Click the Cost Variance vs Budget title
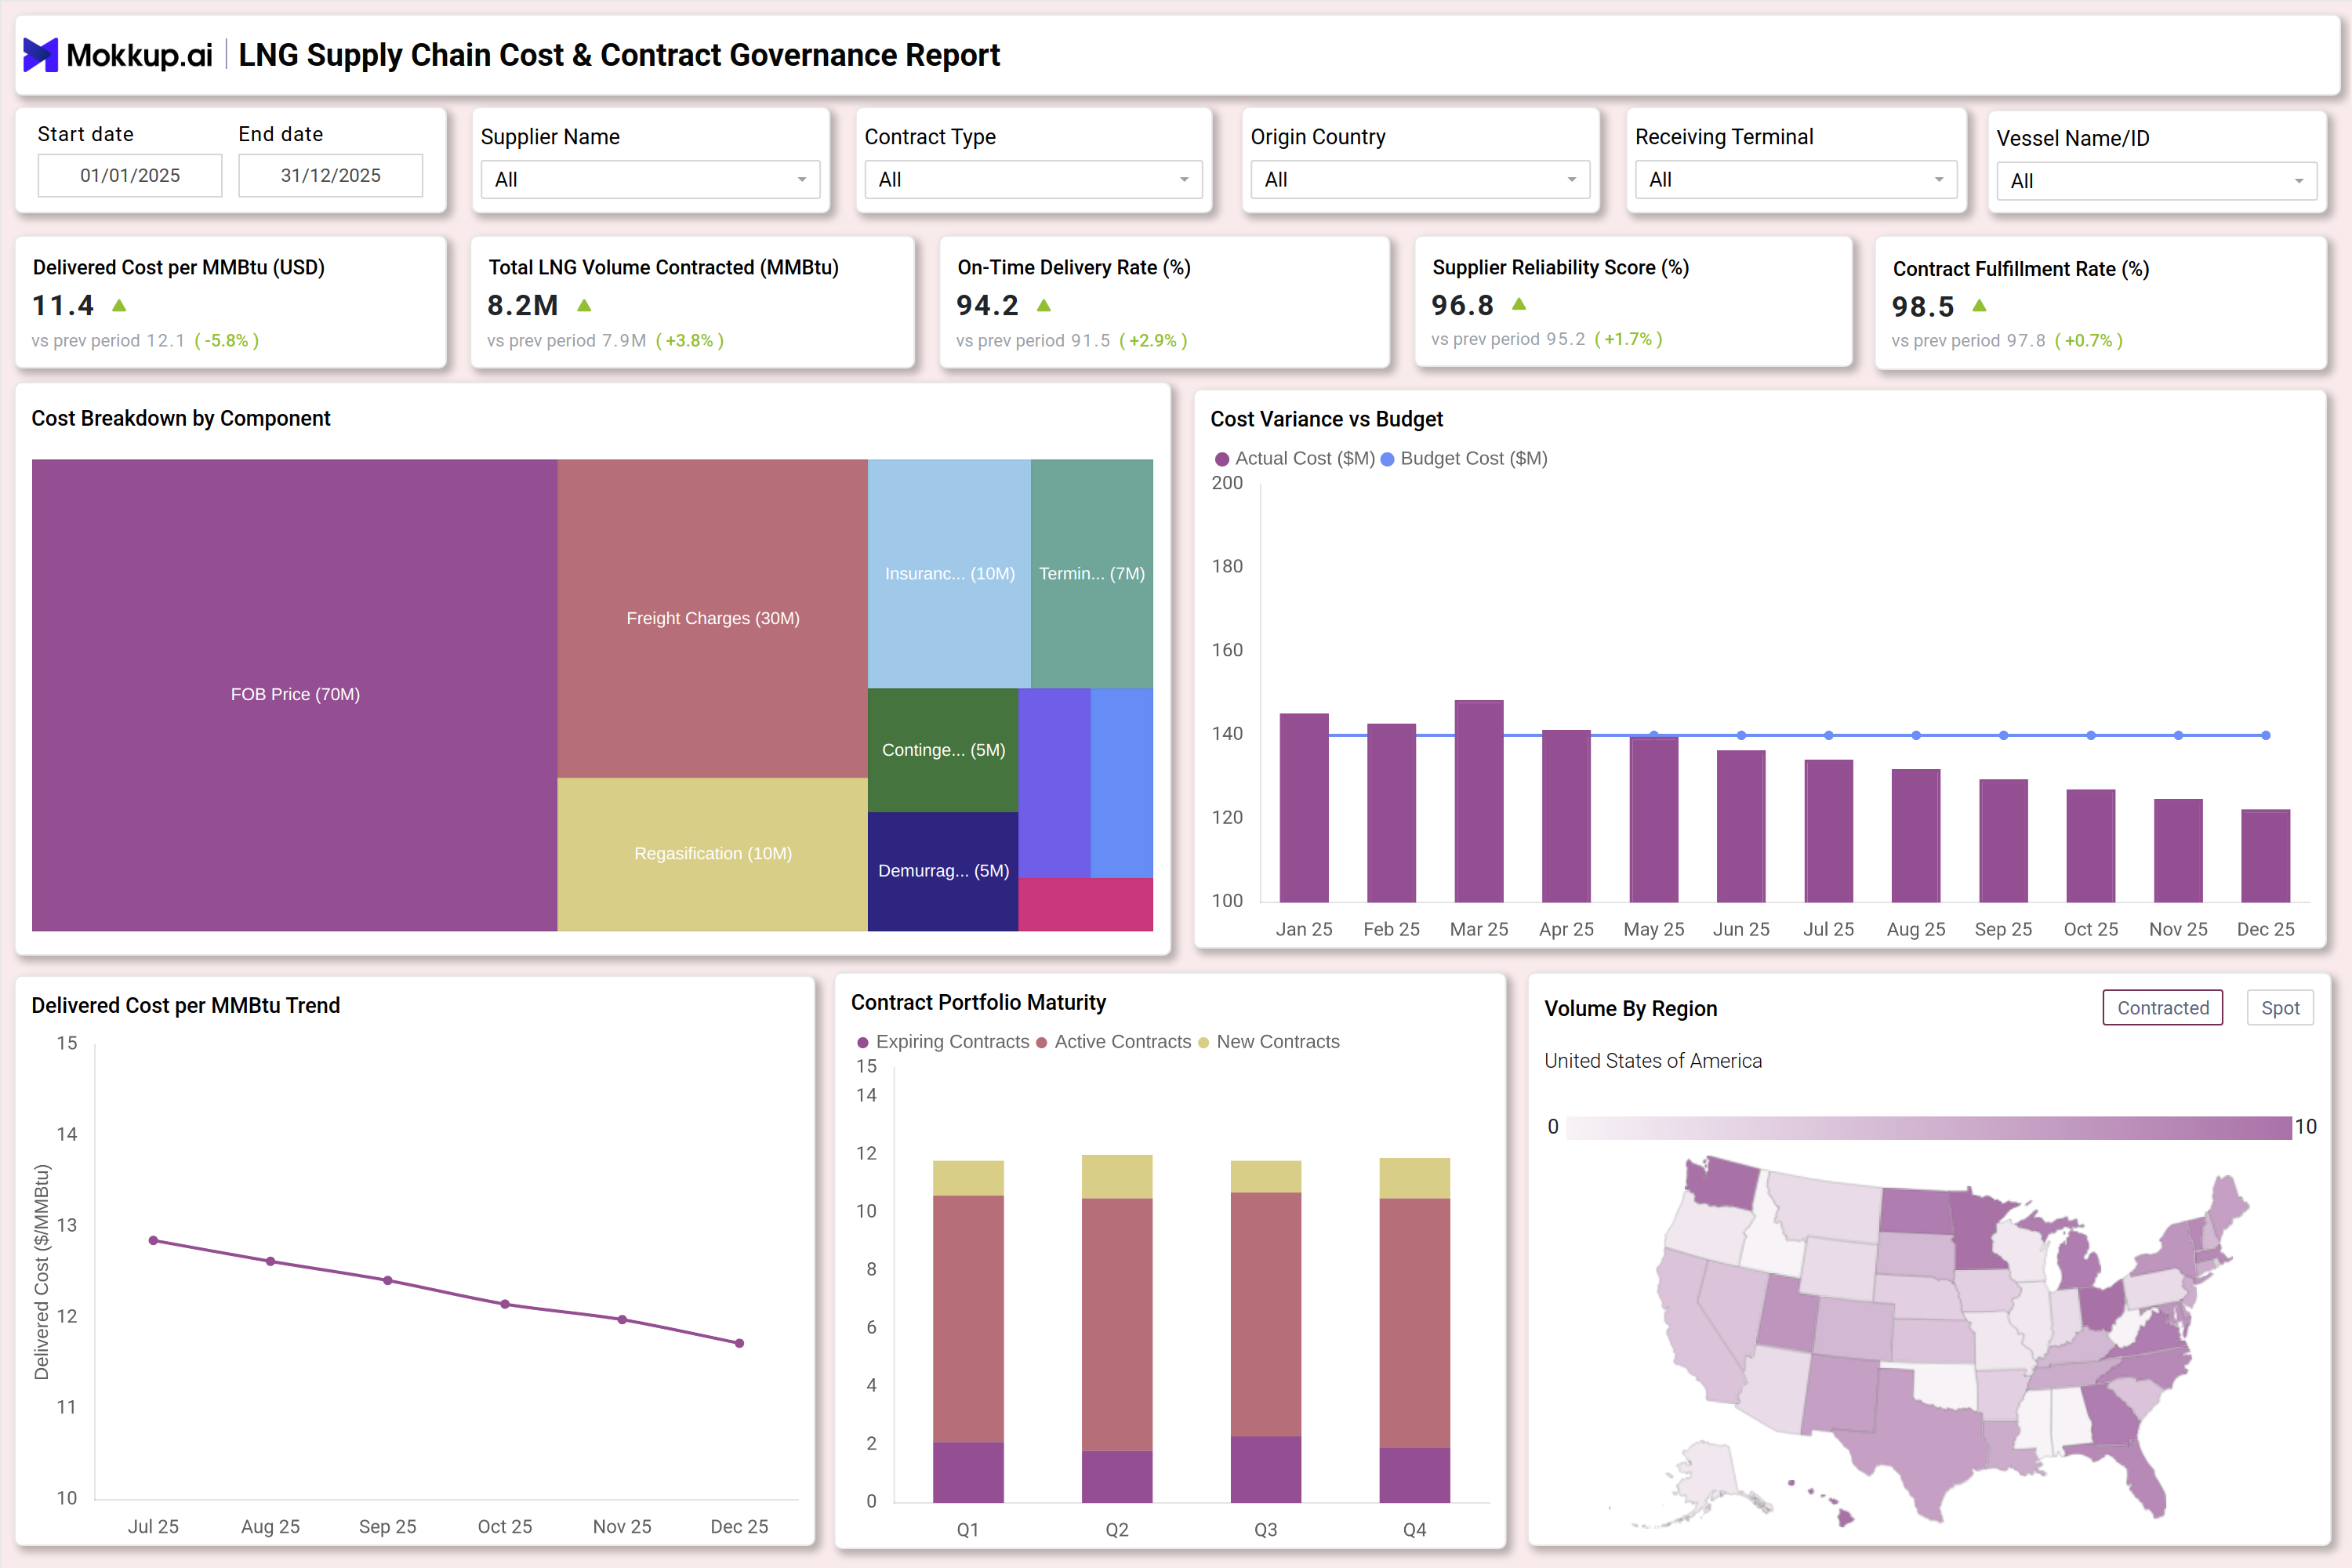This screenshot has width=2352, height=1568. click(x=1326, y=419)
